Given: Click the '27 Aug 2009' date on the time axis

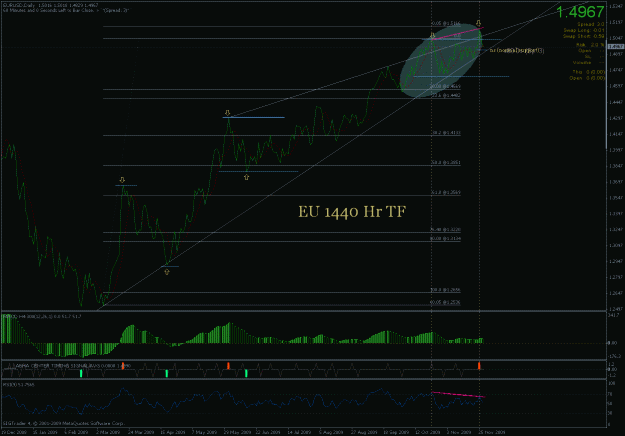Looking at the screenshot, I should click(364, 432).
